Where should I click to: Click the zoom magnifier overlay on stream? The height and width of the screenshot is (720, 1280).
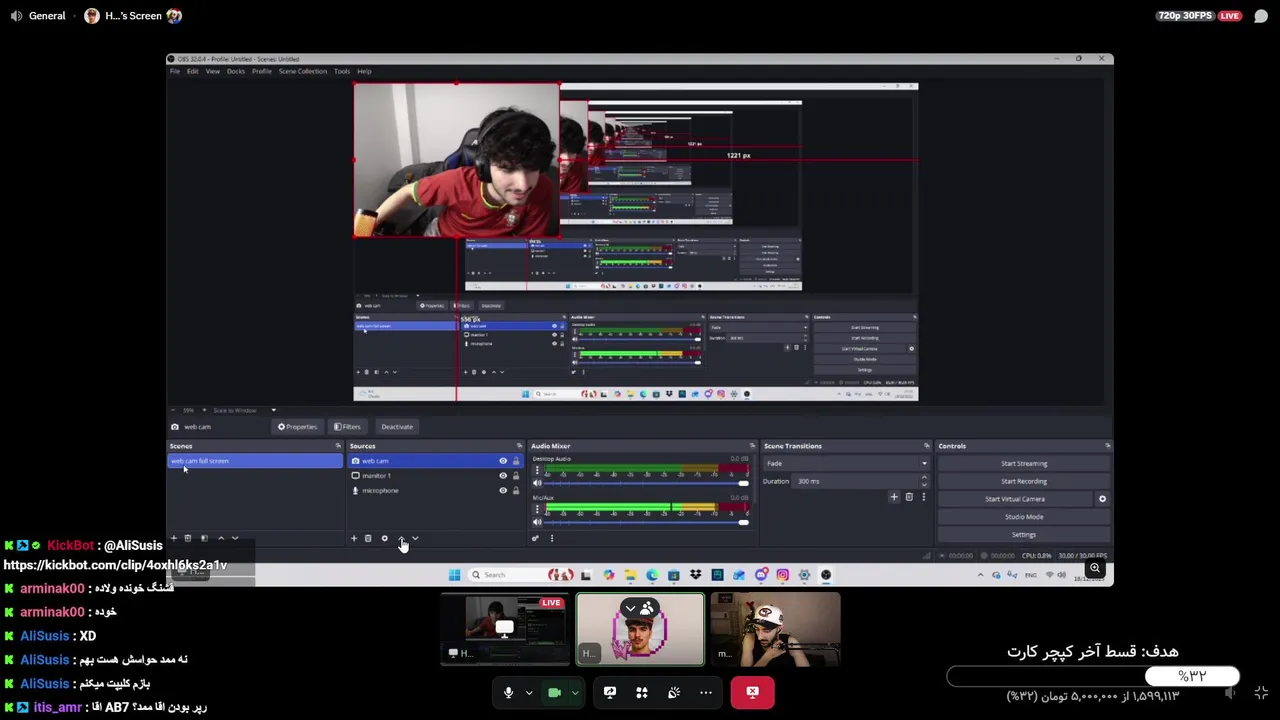point(1095,569)
